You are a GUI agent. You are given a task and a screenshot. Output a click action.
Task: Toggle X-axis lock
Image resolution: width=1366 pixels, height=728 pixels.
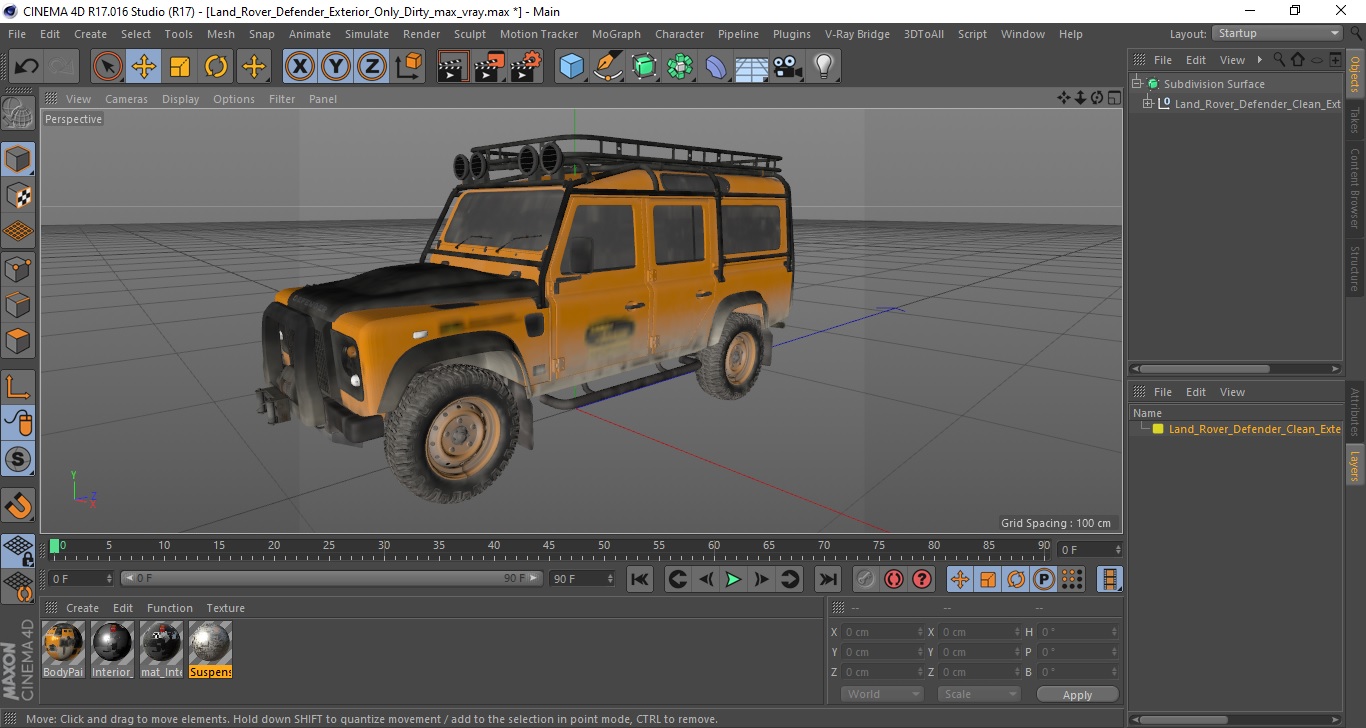[x=300, y=67]
